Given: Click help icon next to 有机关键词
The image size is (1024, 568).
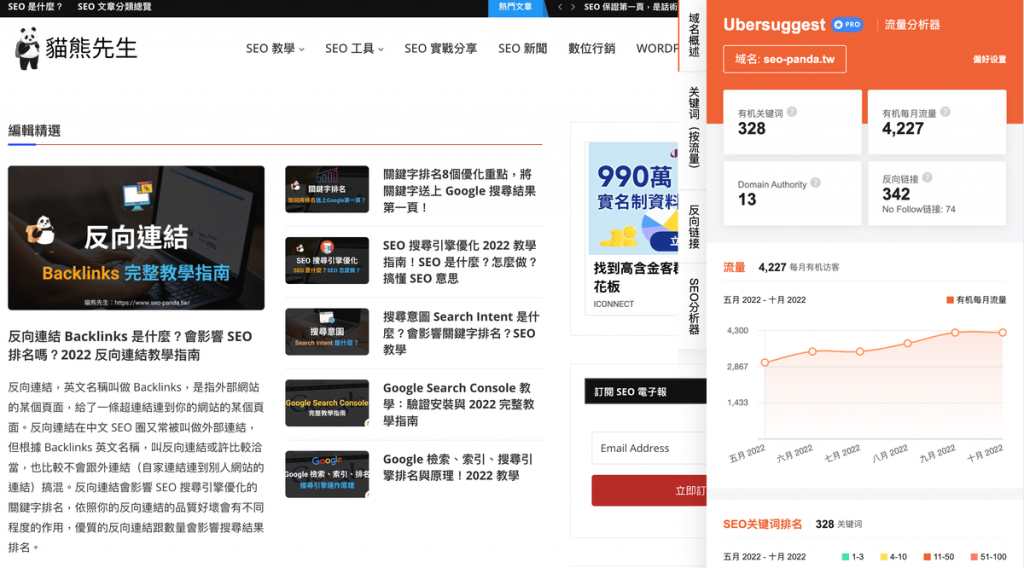Looking at the screenshot, I should [x=792, y=112].
